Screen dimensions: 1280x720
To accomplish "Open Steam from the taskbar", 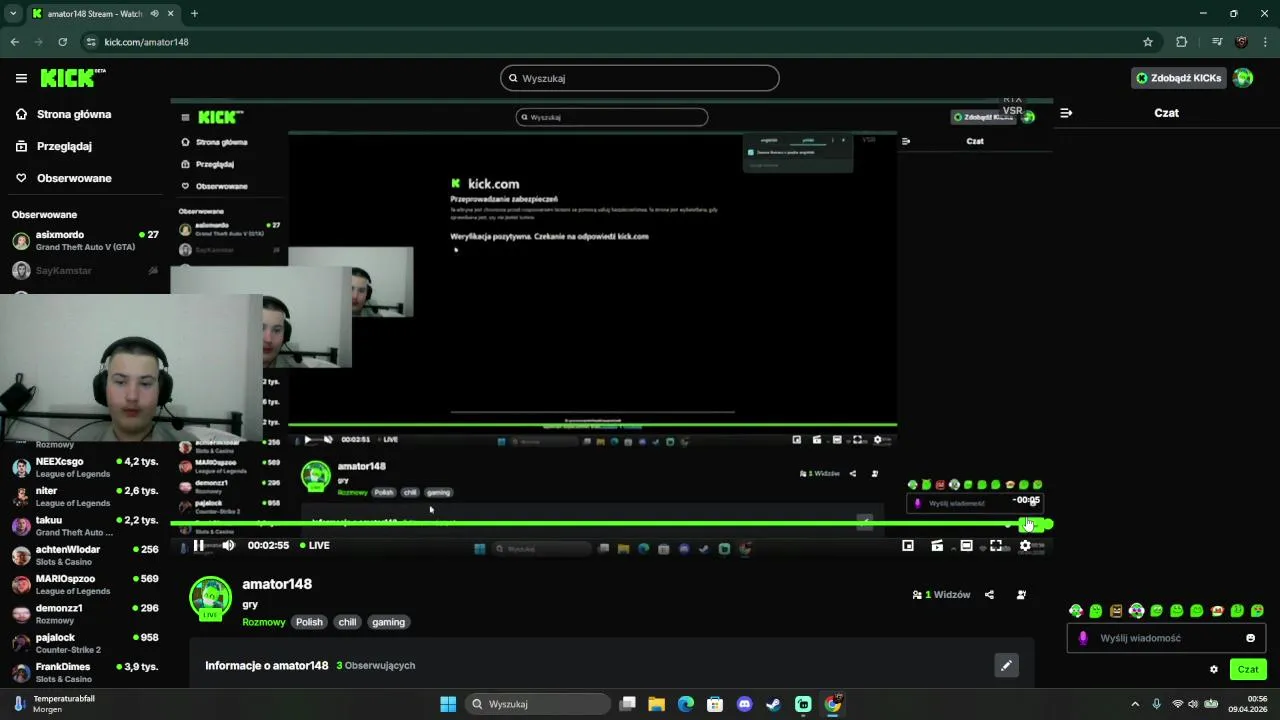I will [773, 704].
